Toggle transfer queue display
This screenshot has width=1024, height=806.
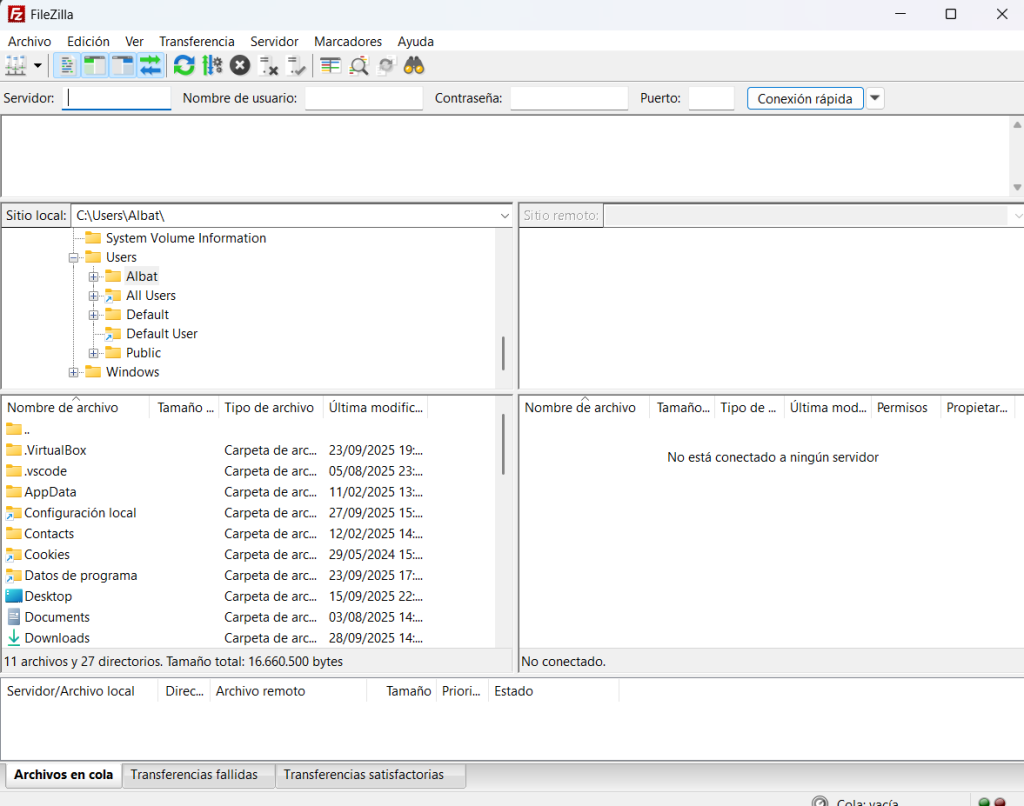(x=150, y=66)
